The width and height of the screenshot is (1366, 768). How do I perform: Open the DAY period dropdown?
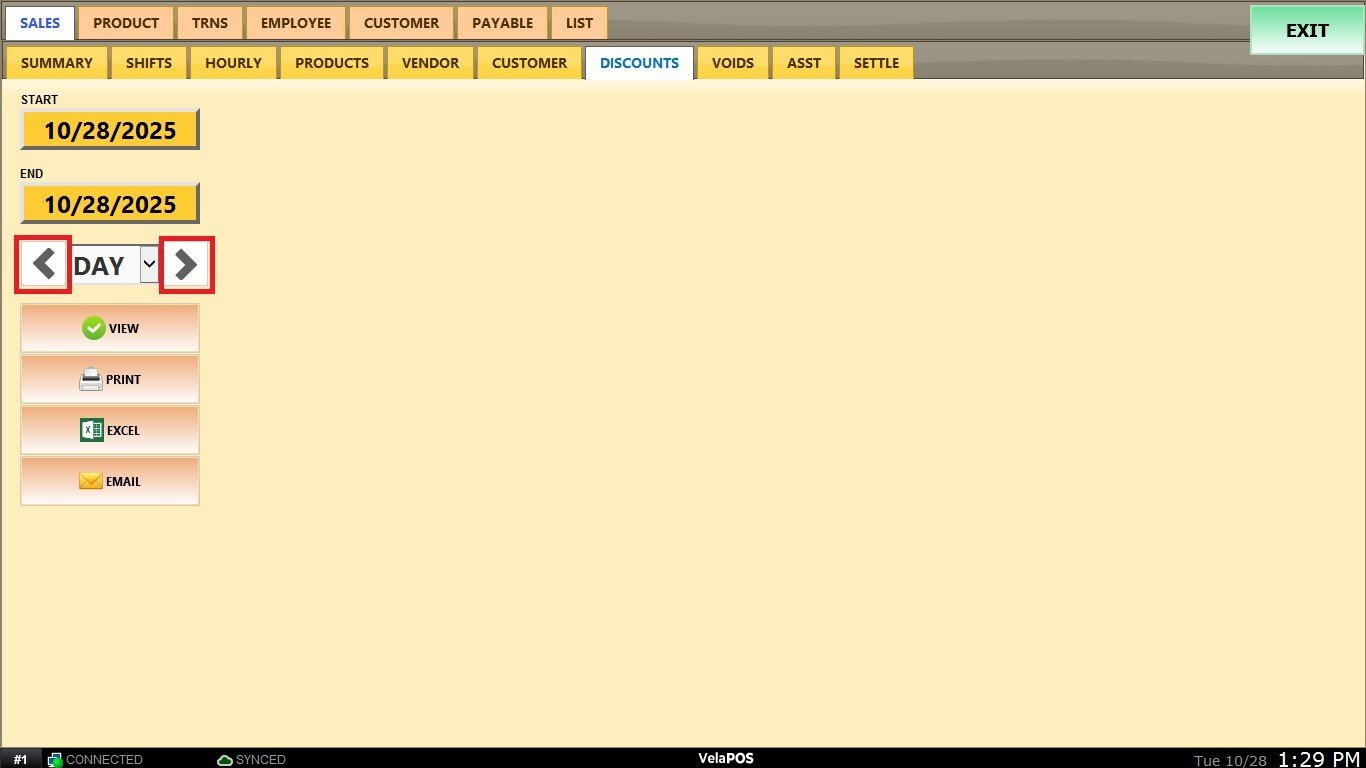tap(149, 265)
